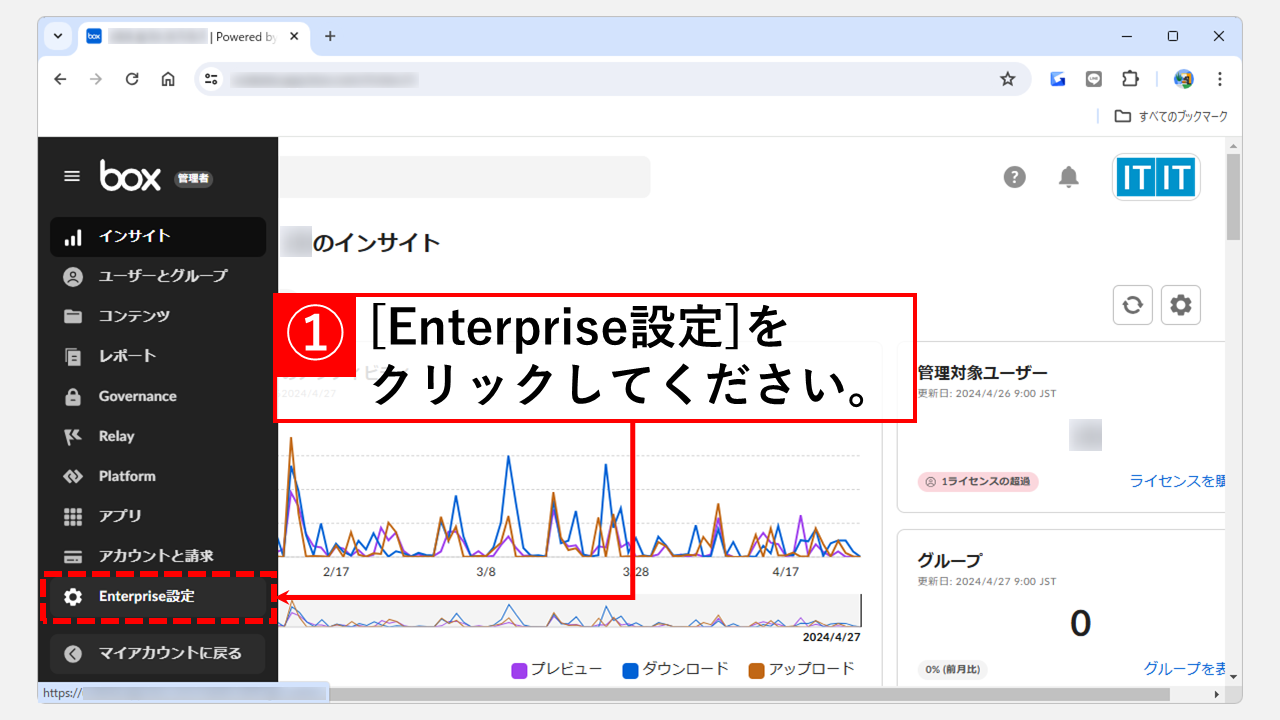Image resolution: width=1280 pixels, height=720 pixels.
Task: Click the folder icon beside コンテンツ
Action: tap(73, 316)
